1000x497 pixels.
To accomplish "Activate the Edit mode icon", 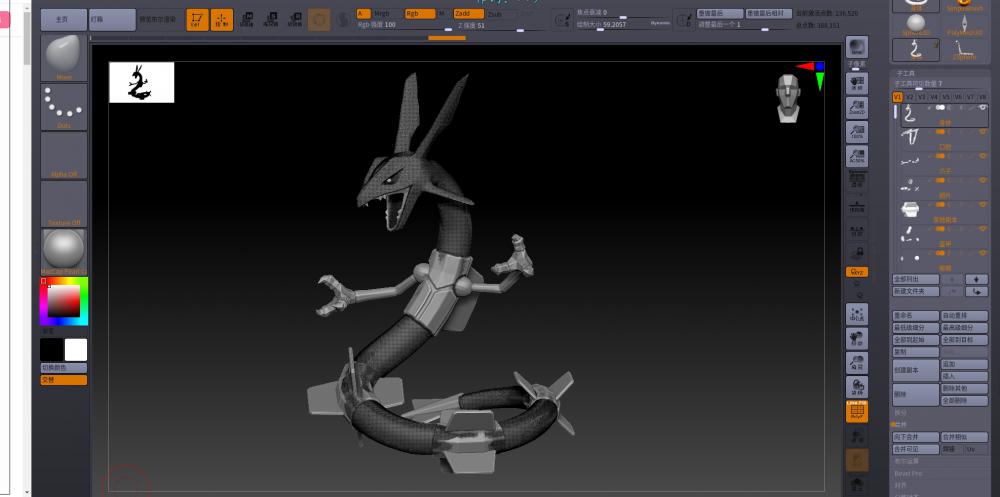I will tap(197, 20).
